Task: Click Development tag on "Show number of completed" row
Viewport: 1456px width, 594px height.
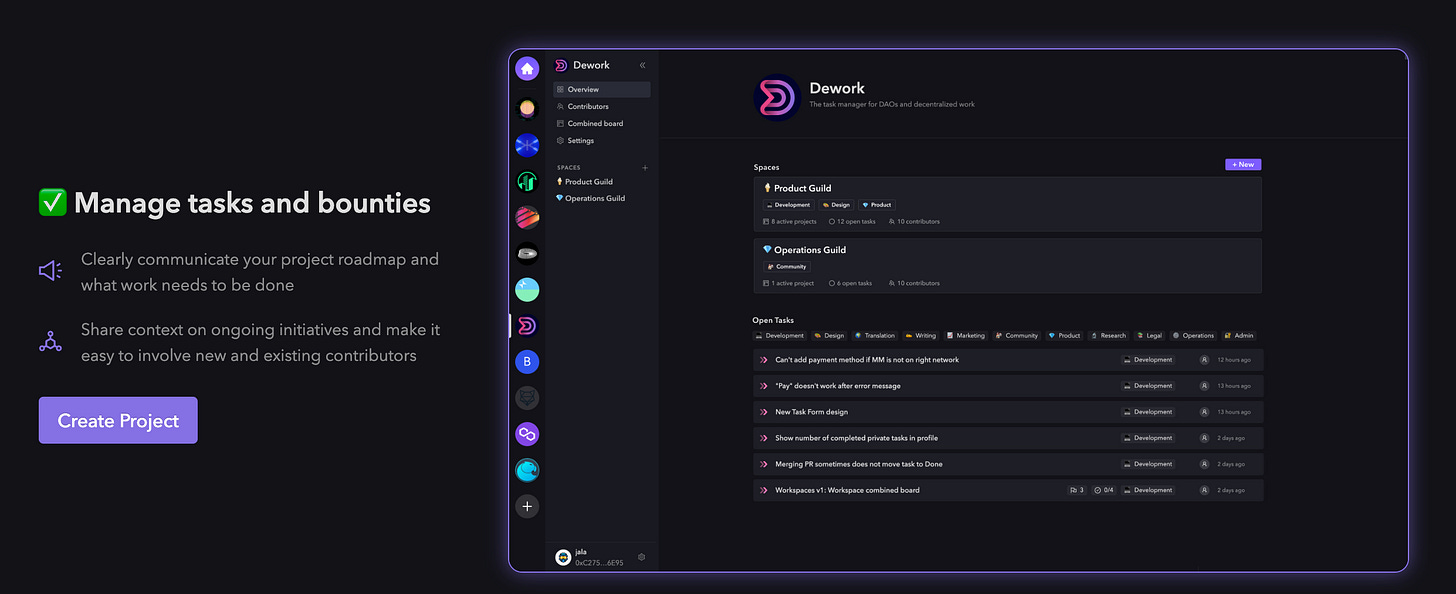Action: click(x=1148, y=438)
